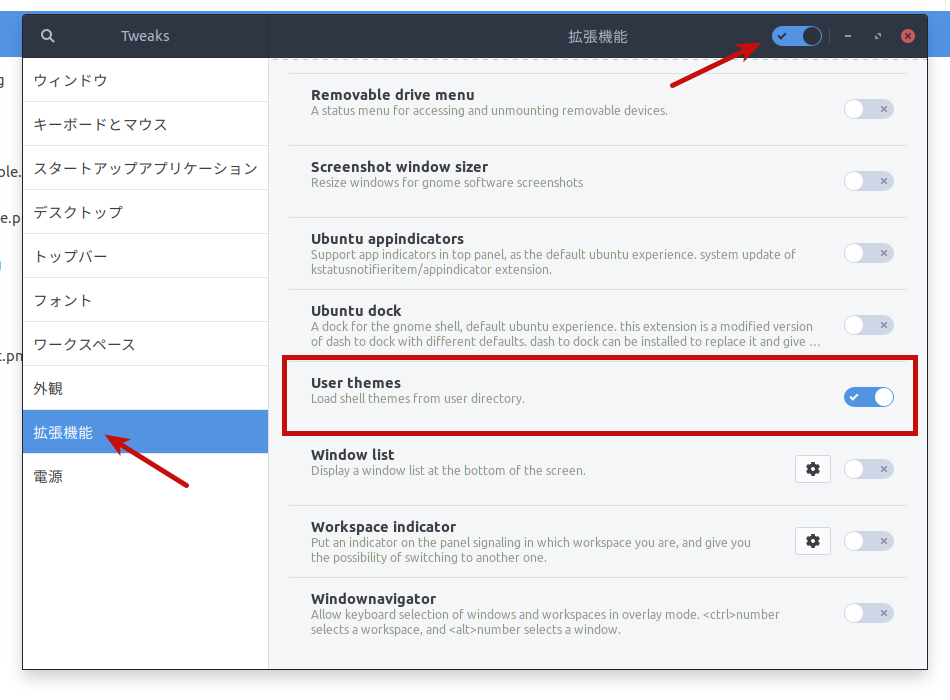Select デスクトップ in the sidebar
This screenshot has height=700, width=950.
(145, 212)
